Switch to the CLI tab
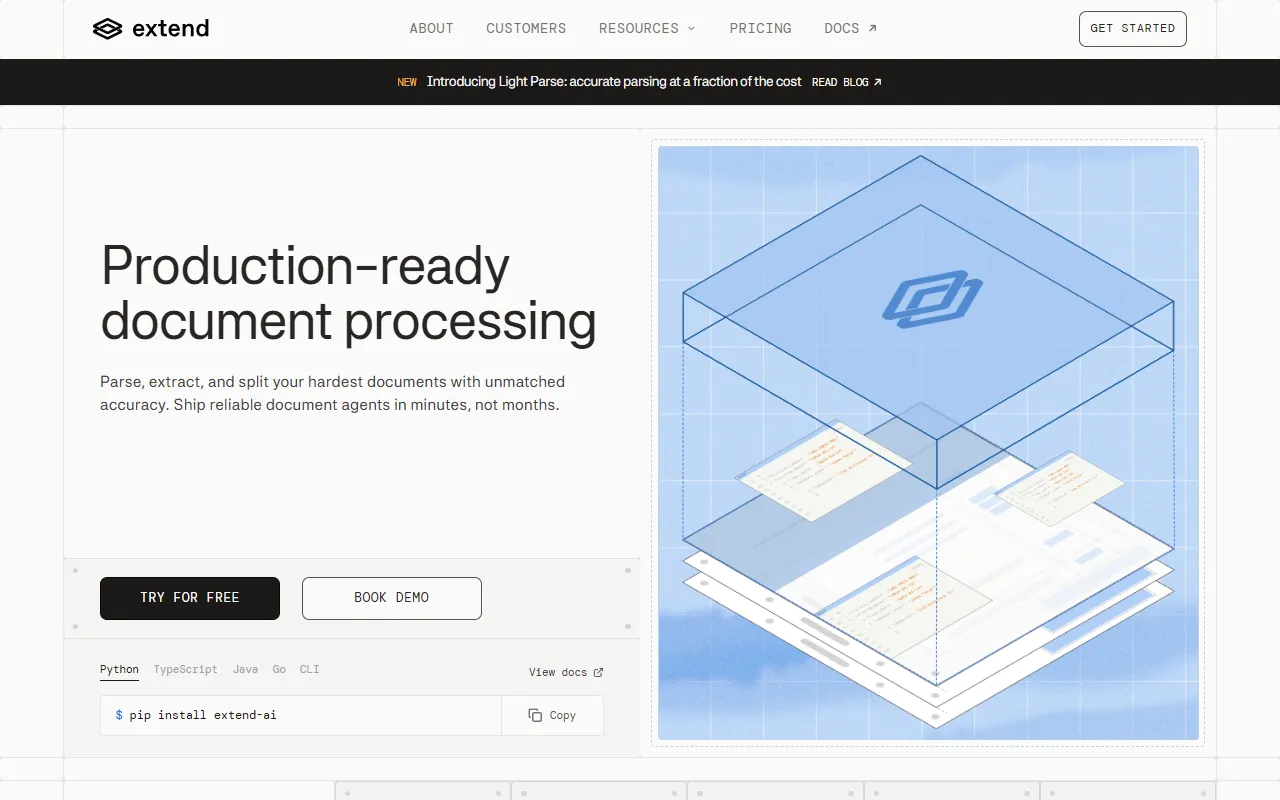The width and height of the screenshot is (1280, 800). click(310, 670)
